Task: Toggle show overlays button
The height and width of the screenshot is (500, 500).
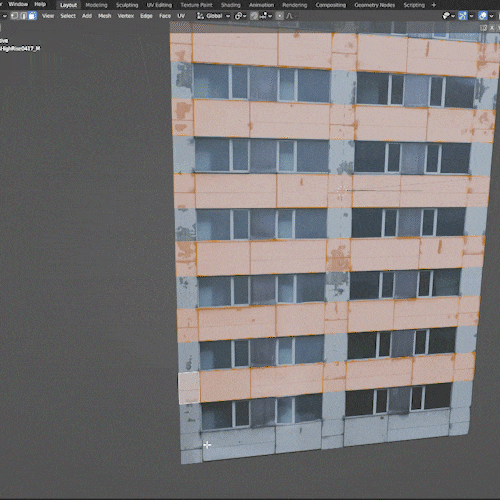Action: click(483, 16)
